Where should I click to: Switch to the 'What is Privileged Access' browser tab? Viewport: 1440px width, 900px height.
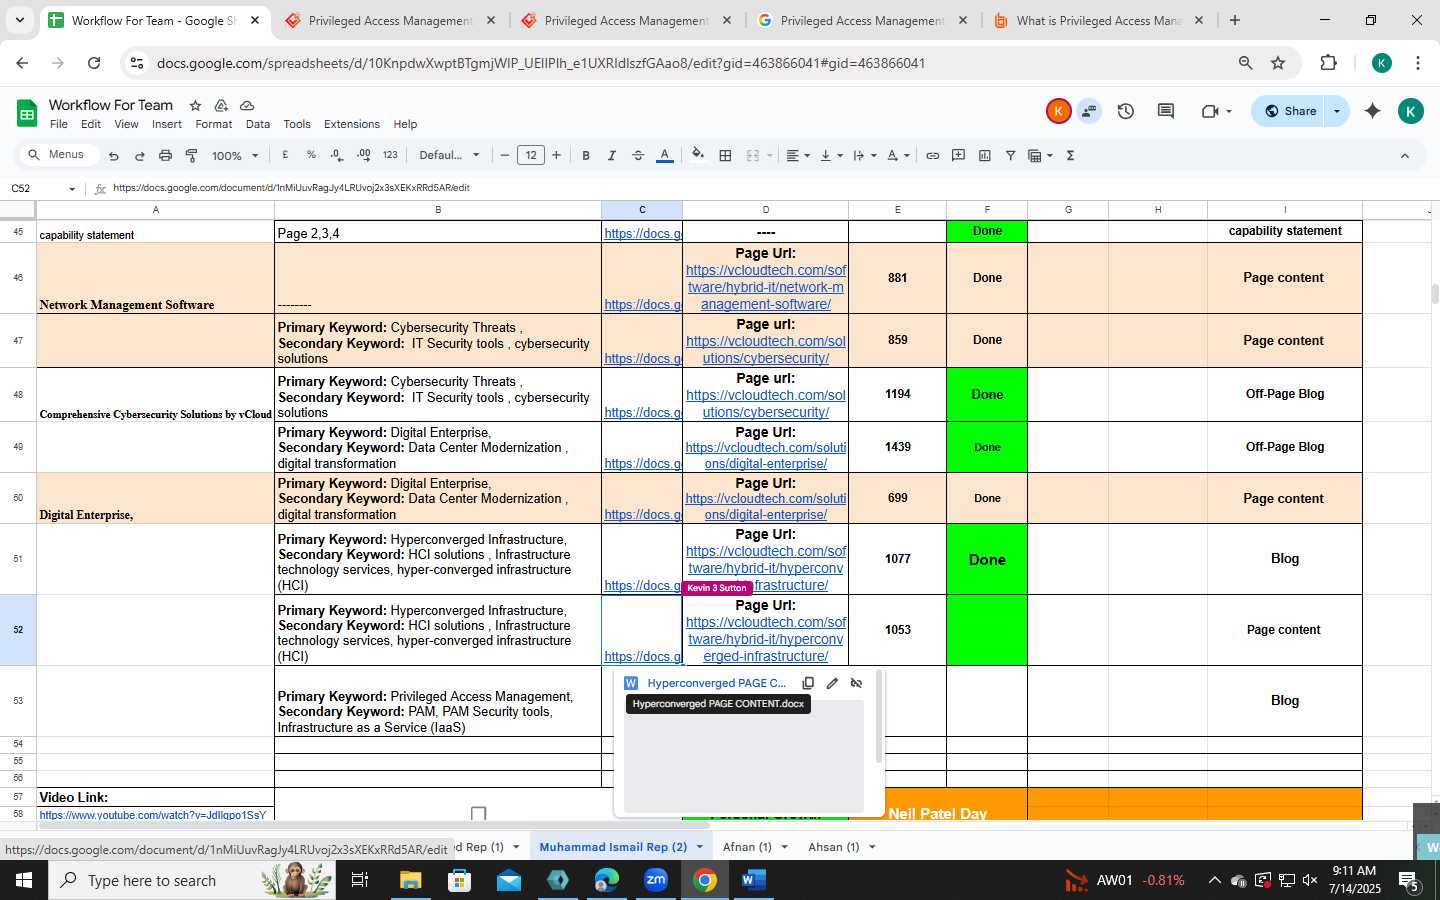point(1098,20)
